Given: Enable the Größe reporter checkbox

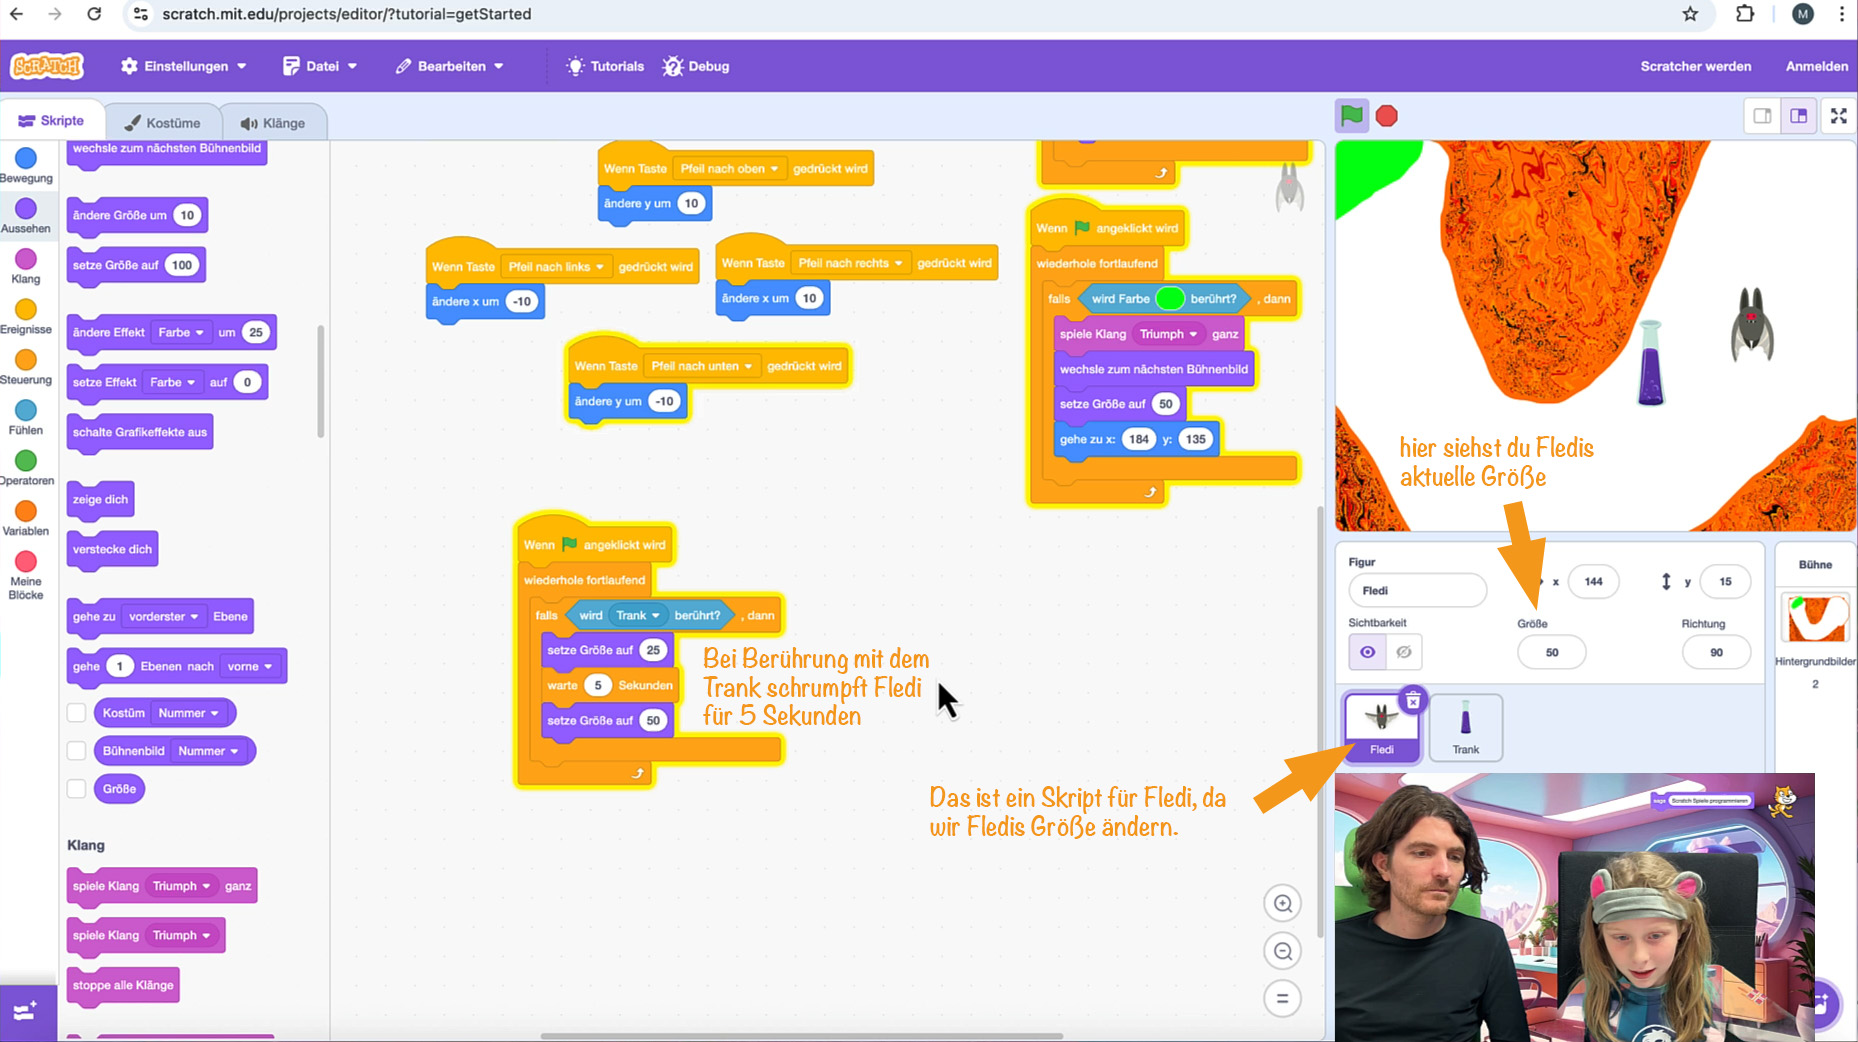Looking at the screenshot, I should 77,789.
